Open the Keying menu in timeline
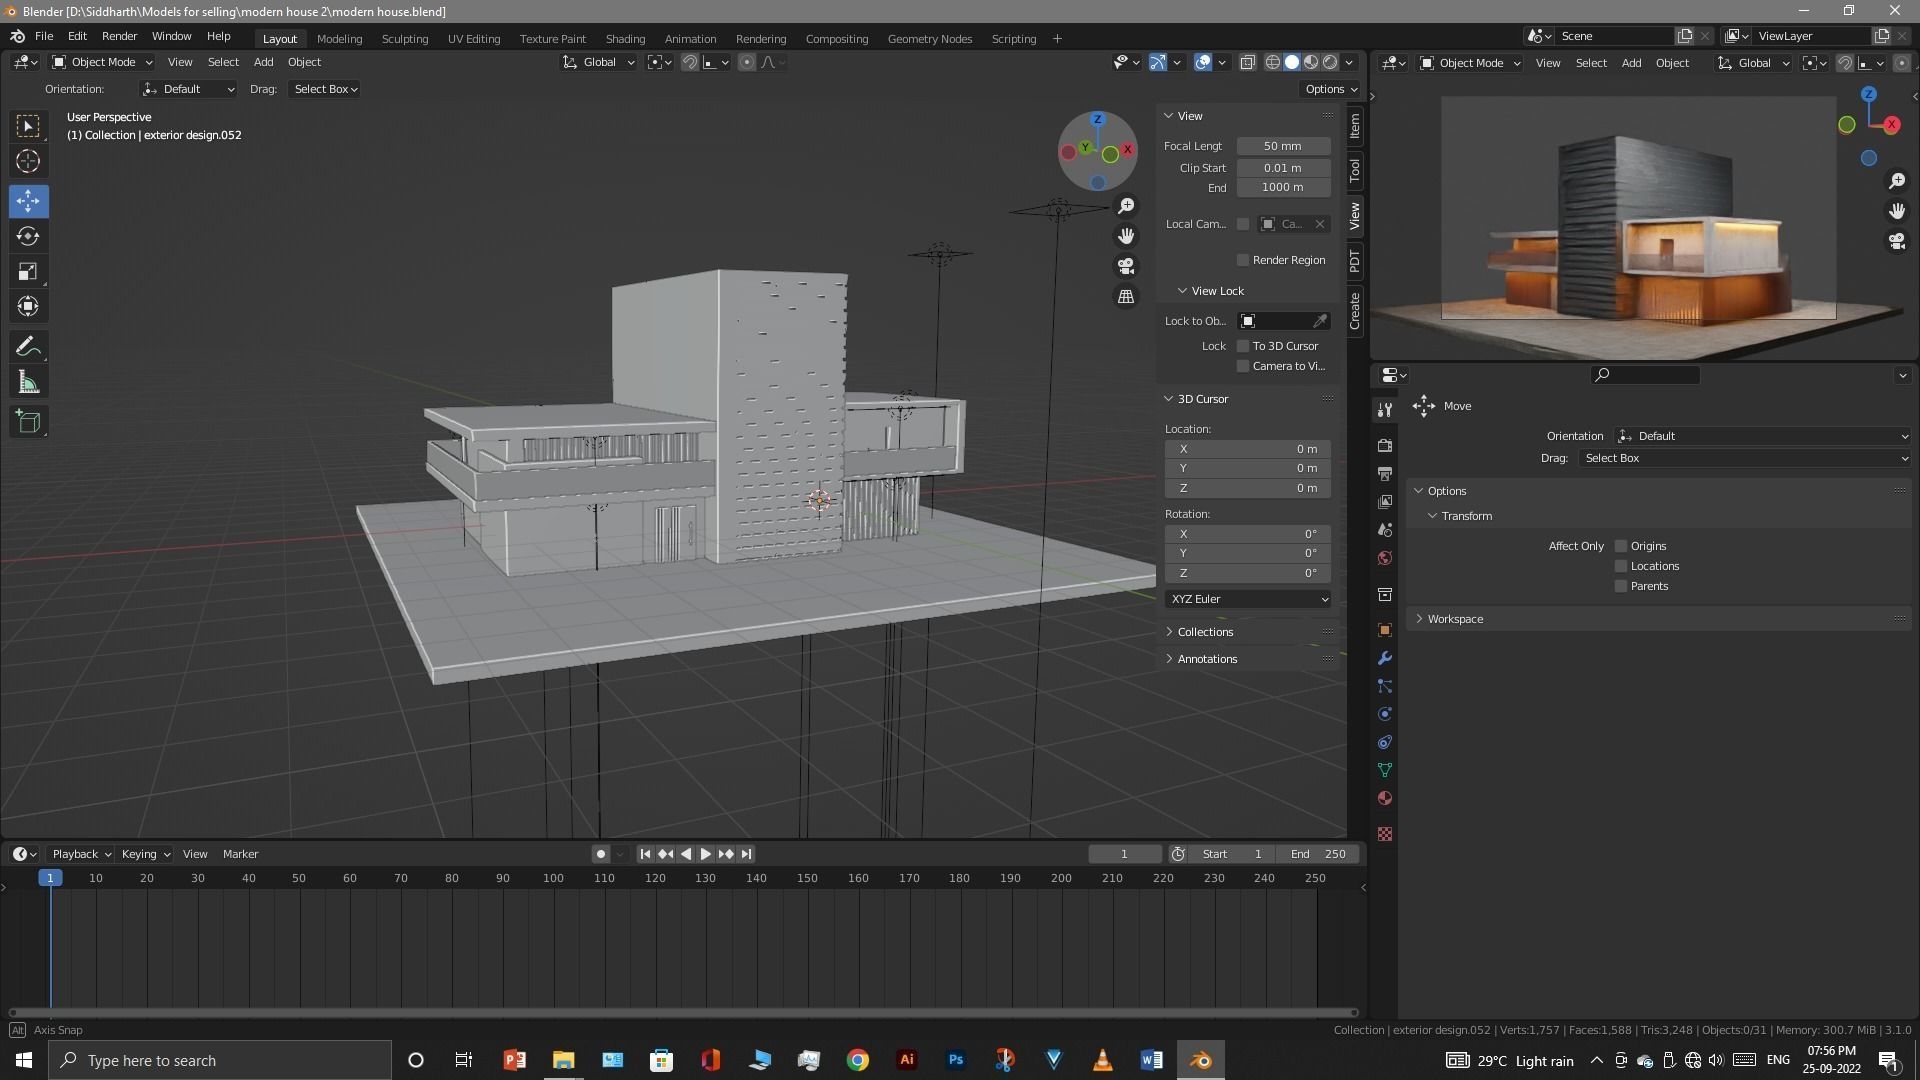1920x1080 pixels. pyautogui.click(x=145, y=854)
